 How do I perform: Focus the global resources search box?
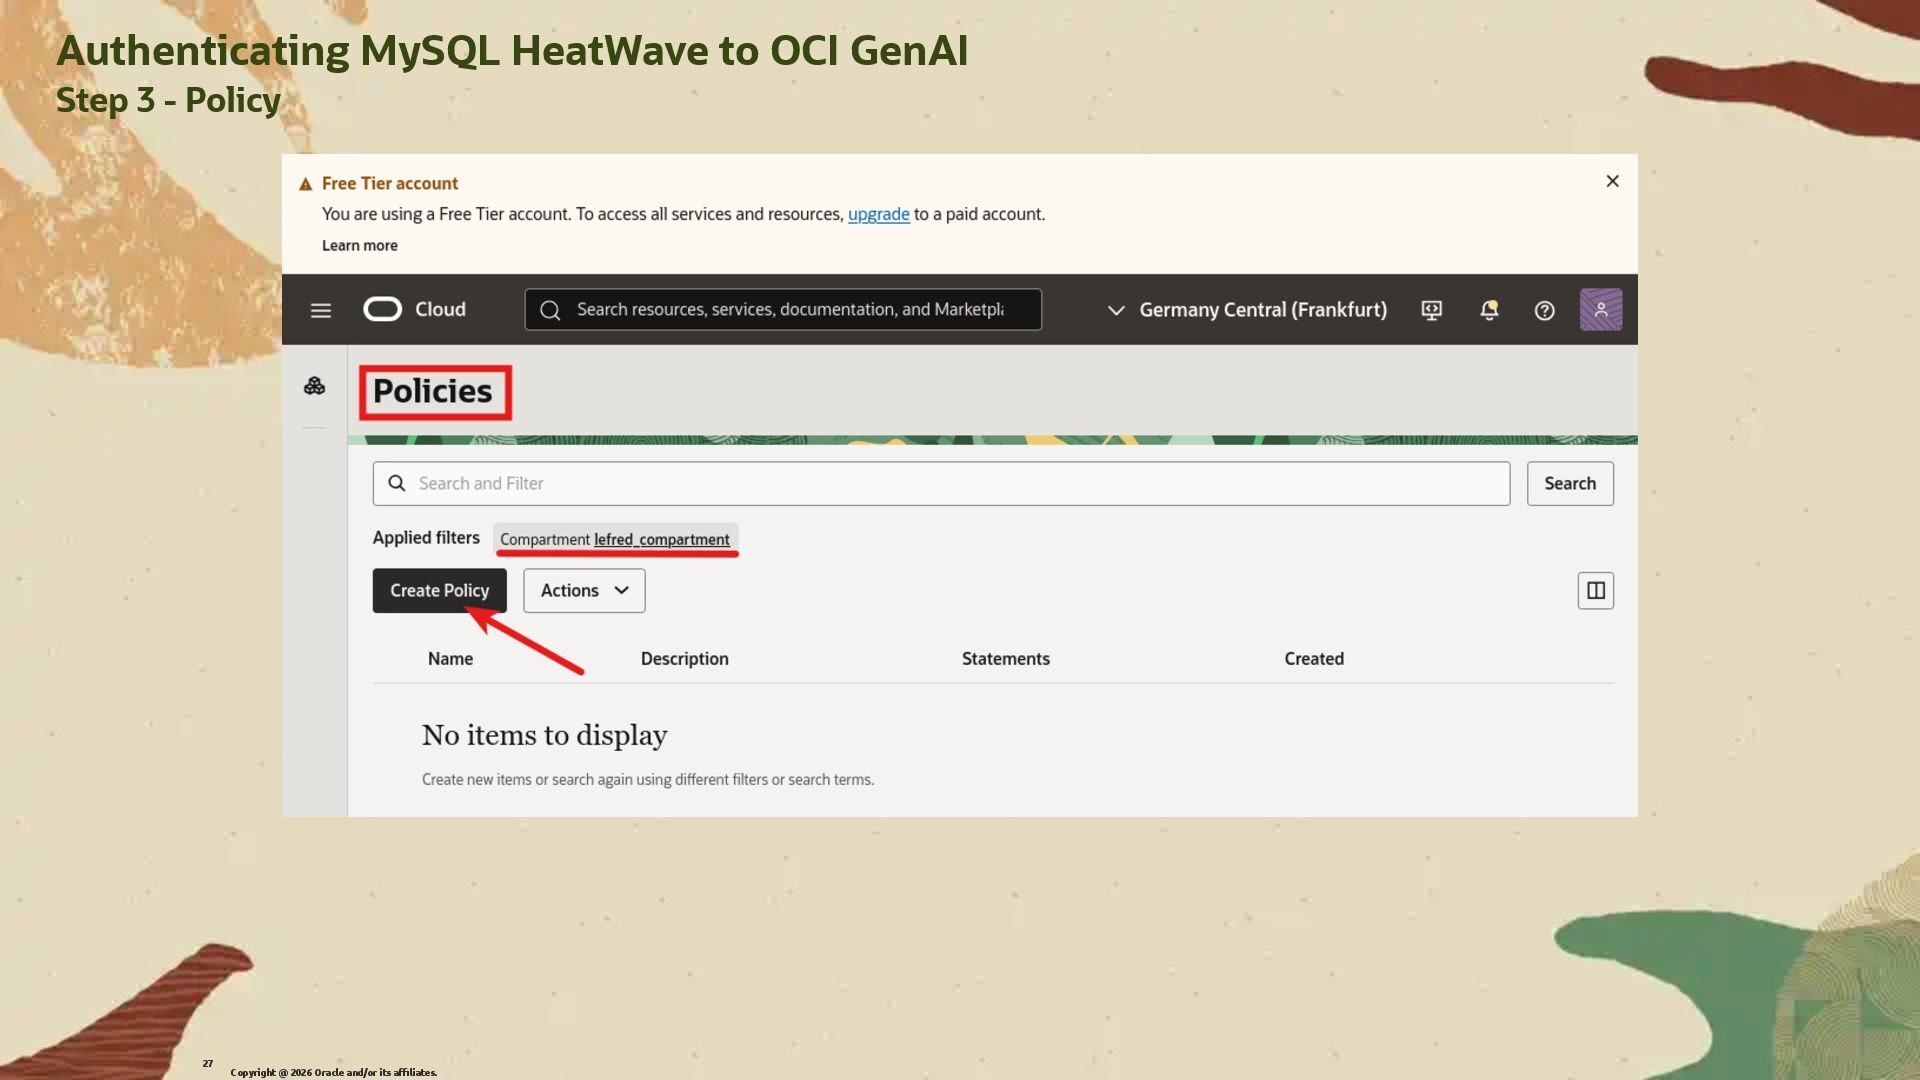point(789,310)
